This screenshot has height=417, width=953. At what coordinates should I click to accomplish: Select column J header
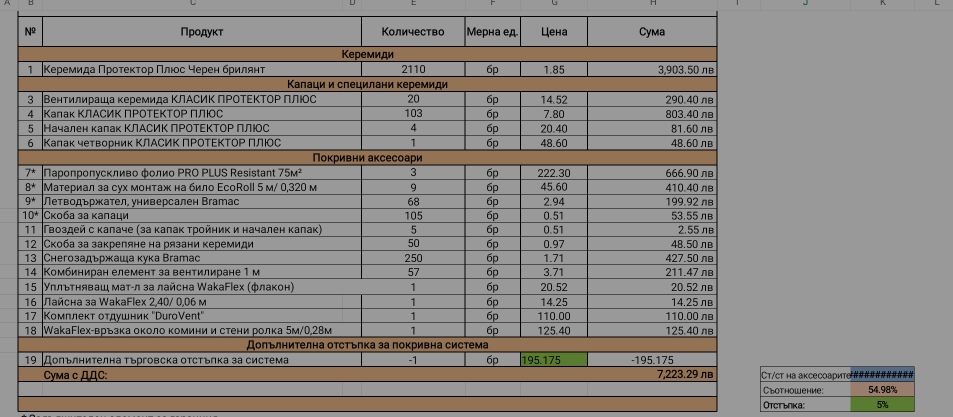pyautogui.click(x=804, y=4)
